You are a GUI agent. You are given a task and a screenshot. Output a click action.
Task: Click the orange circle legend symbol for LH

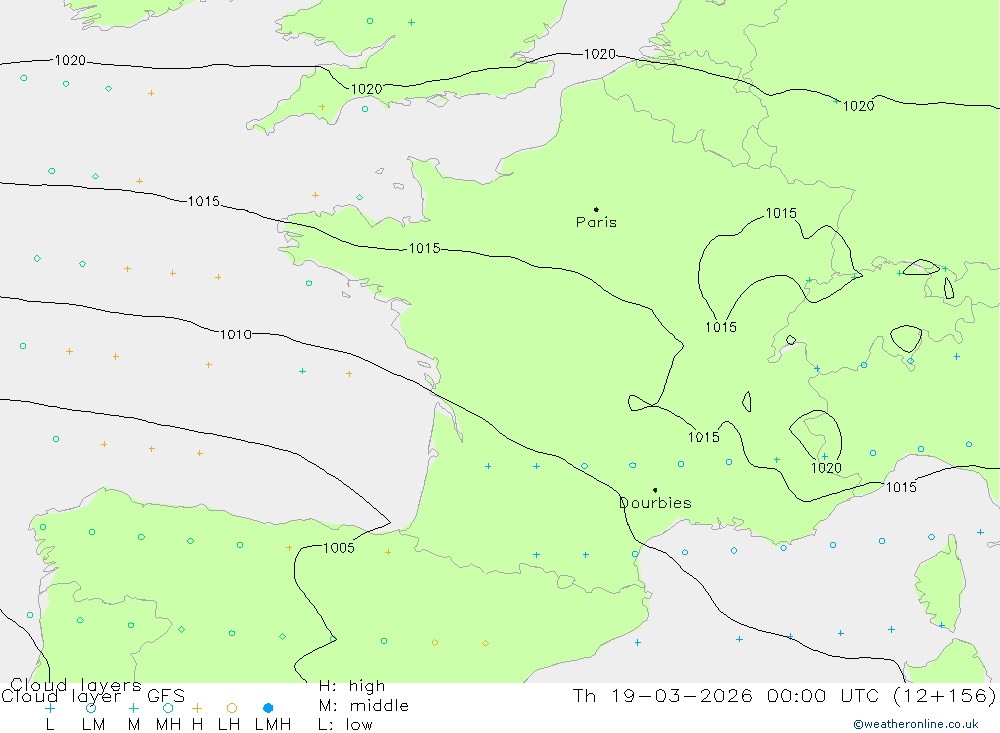232,708
